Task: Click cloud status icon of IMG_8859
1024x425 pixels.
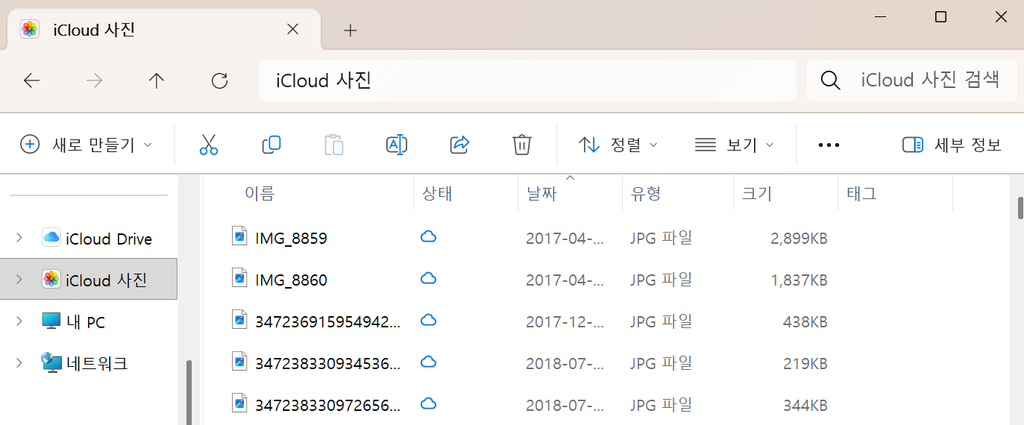Action: click(428, 237)
